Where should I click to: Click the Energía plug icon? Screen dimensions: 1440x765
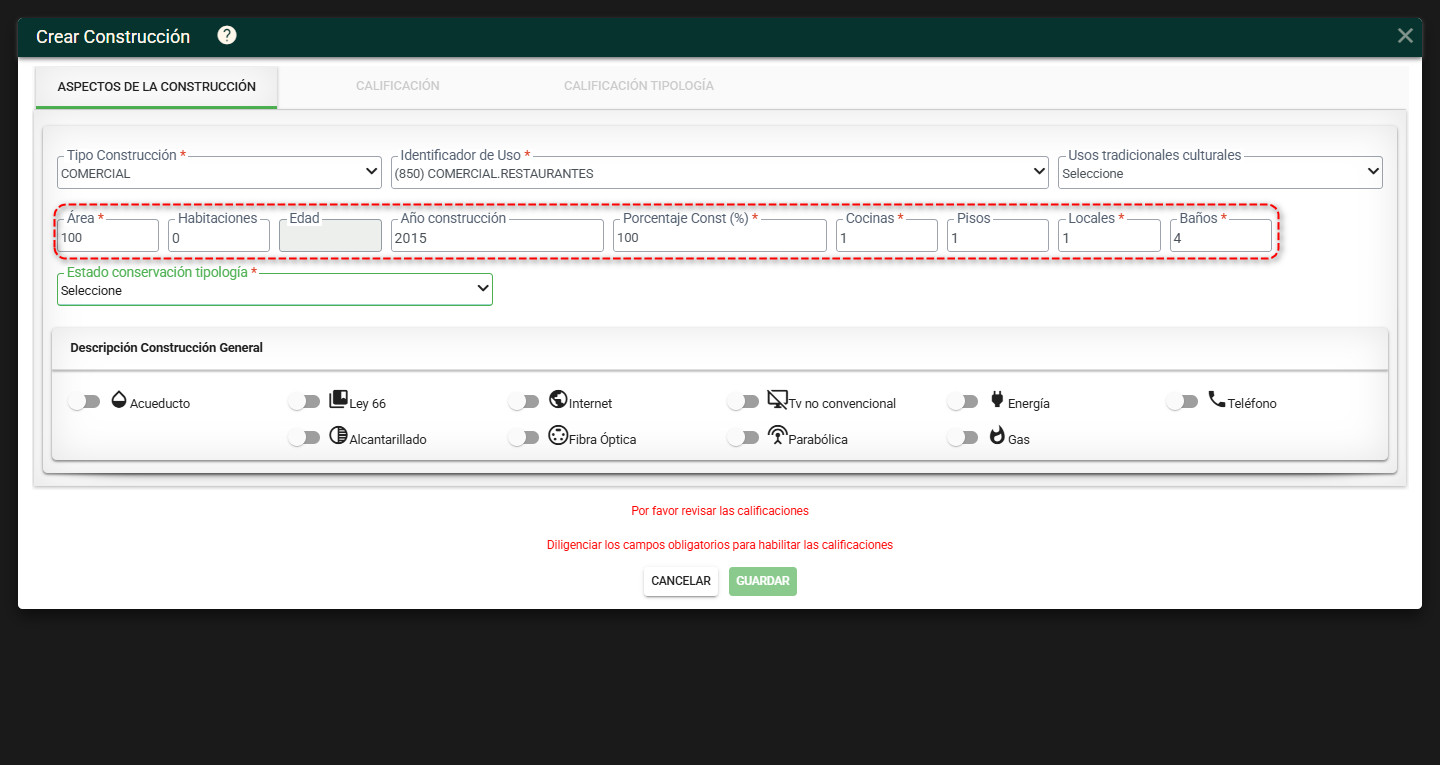(x=997, y=399)
